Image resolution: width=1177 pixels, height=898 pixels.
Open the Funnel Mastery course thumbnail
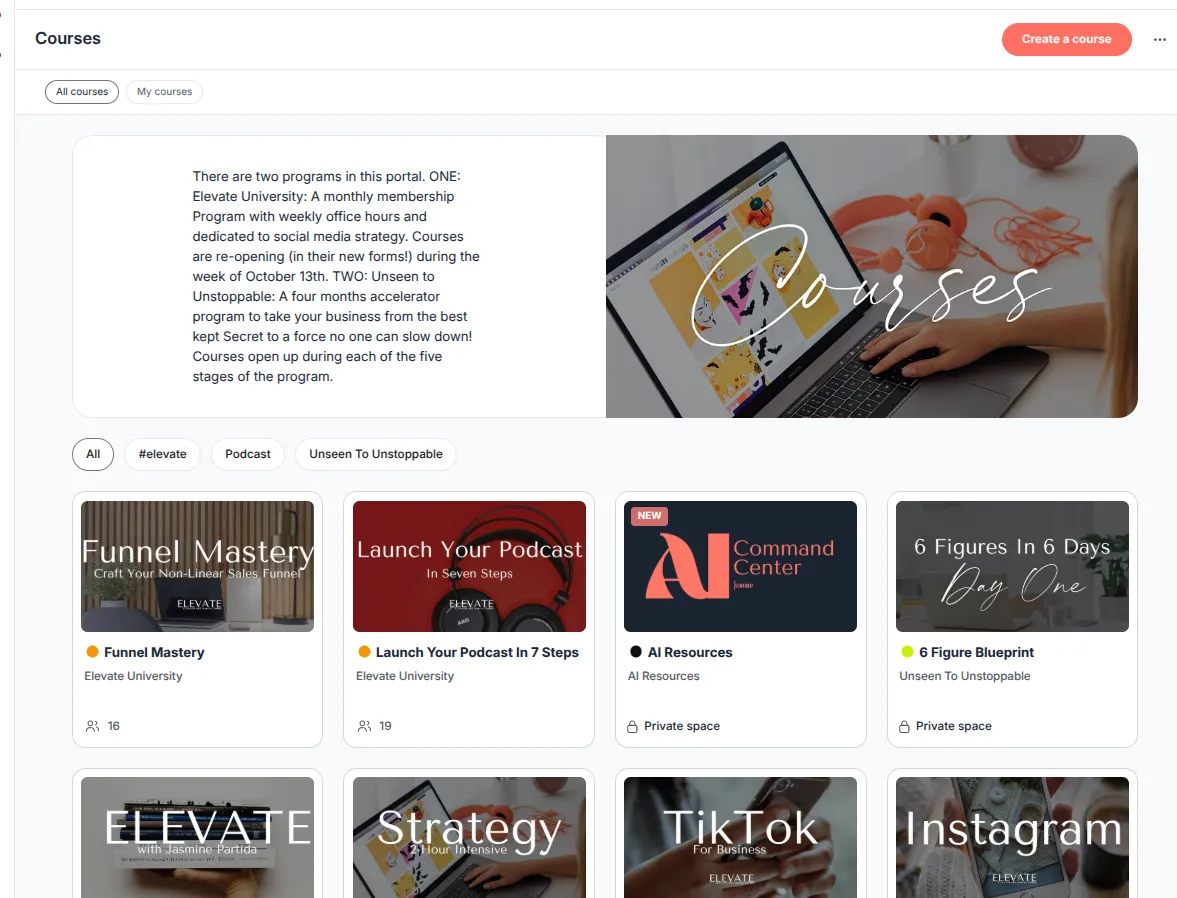pos(197,566)
